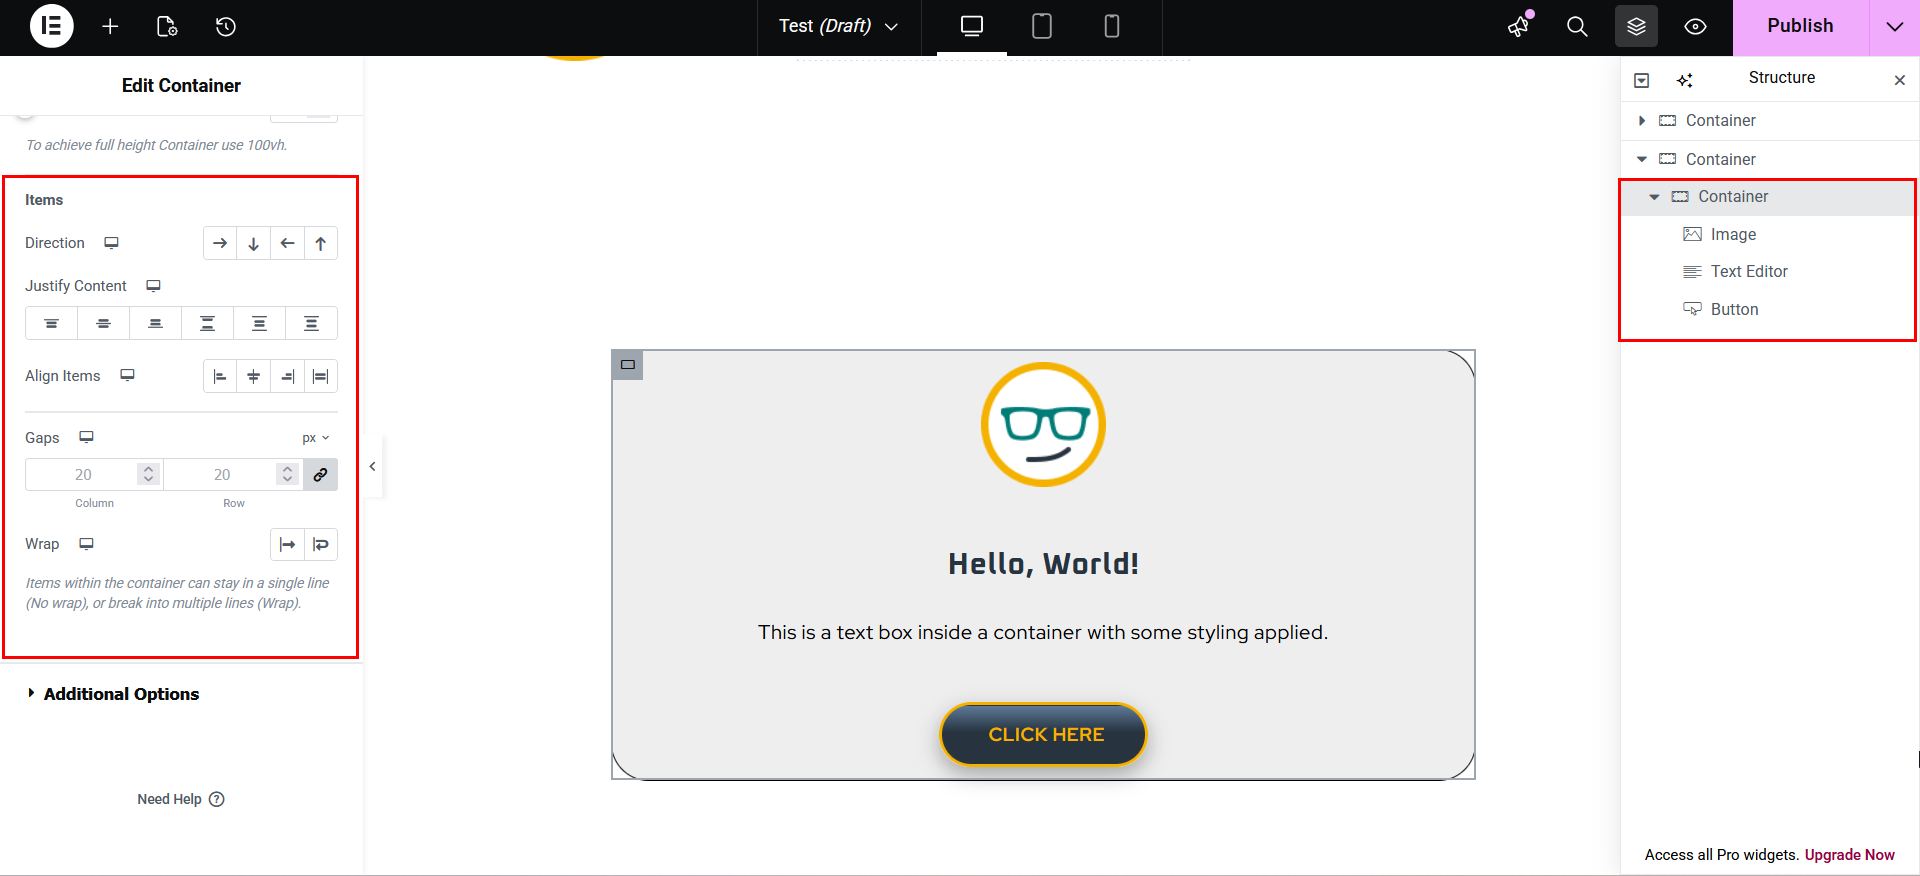The width and height of the screenshot is (1920, 876).
Task: Expand first Container in Structure
Action: point(1641,121)
